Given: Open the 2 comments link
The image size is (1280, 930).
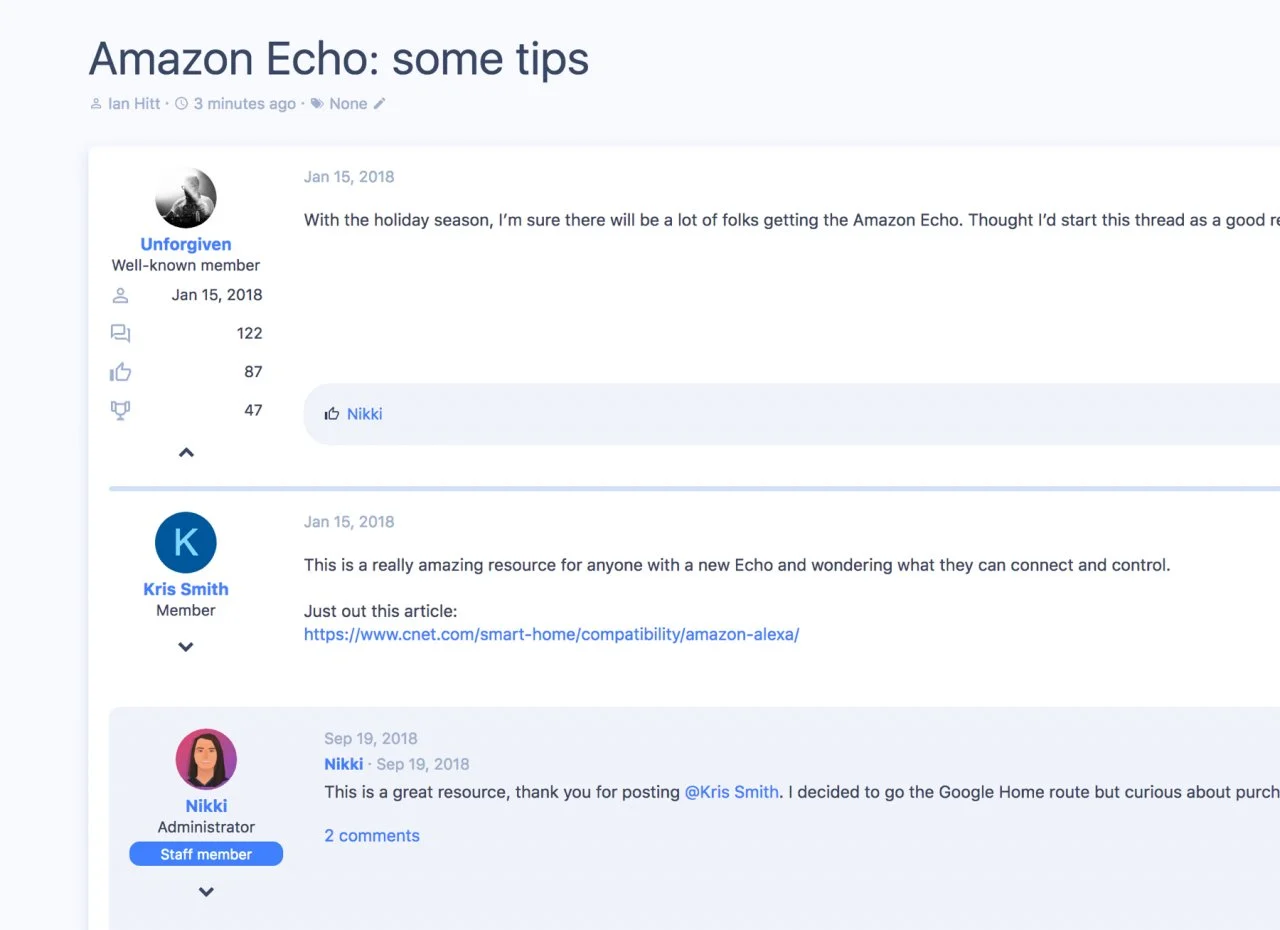Looking at the screenshot, I should [x=372, y=836].
